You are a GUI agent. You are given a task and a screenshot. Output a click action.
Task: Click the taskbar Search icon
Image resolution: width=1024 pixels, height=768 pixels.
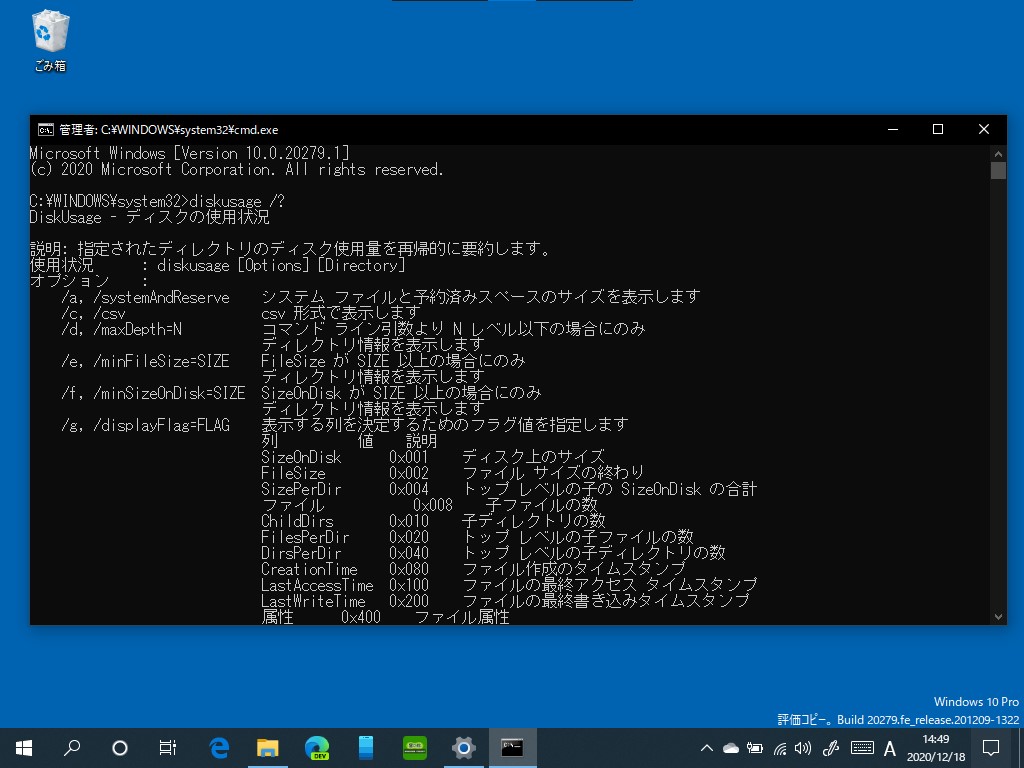click(x=73, y=747)
